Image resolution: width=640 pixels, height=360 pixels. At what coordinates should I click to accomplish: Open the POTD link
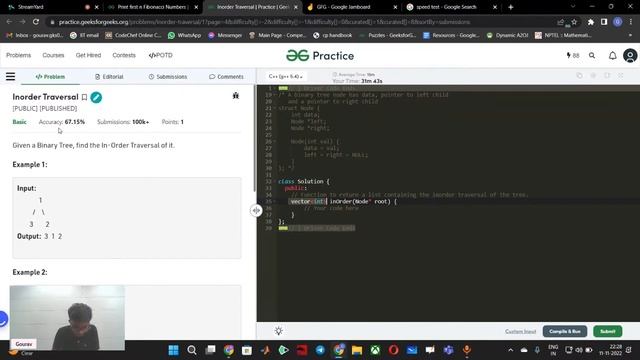(160, 55)
